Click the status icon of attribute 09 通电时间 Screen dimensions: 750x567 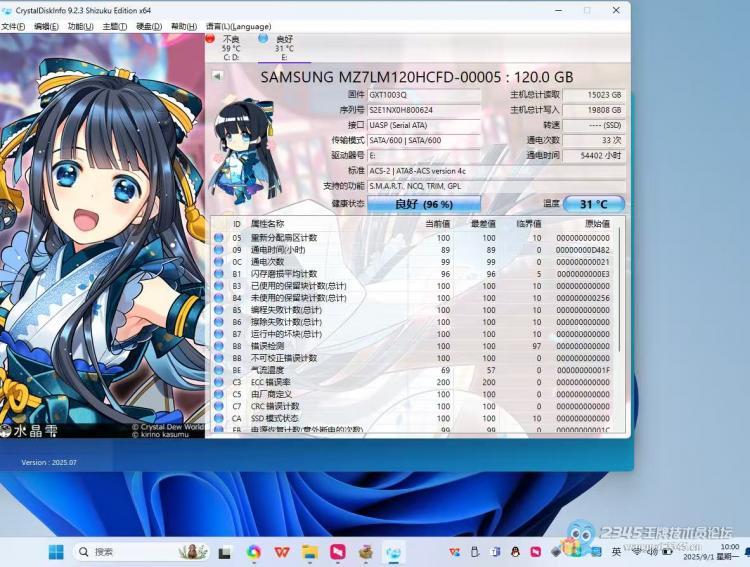[219, 250]
